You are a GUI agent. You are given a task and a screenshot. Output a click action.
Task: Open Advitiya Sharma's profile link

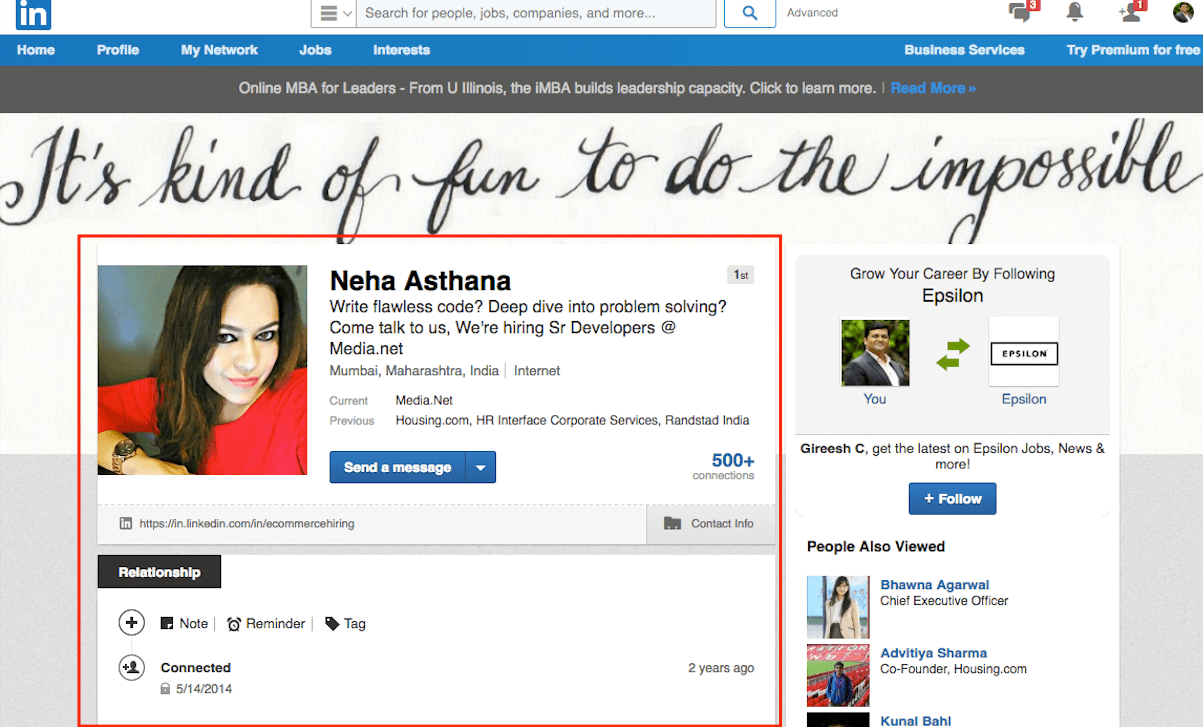pyautogui.click(x=933, y=653)
